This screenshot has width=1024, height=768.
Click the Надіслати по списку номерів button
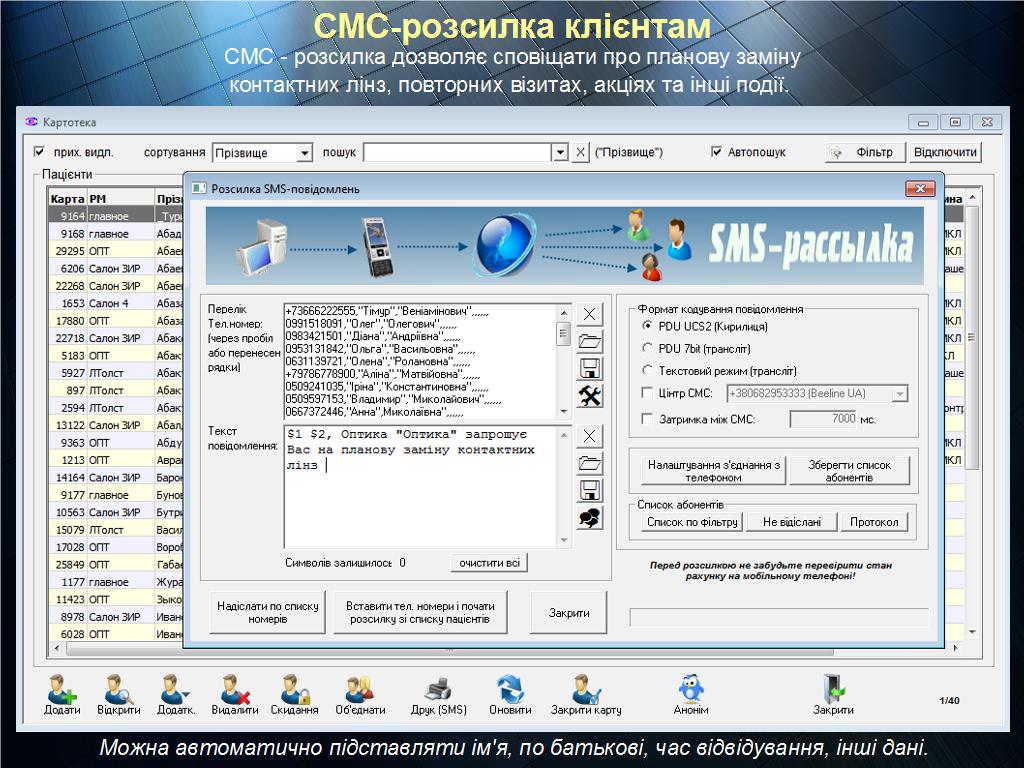click(268, 612)
